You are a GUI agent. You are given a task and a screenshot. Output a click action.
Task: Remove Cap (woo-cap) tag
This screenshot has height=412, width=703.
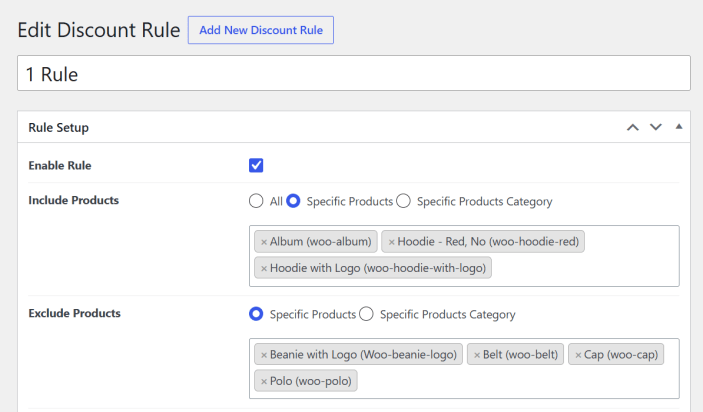point(578,355)
